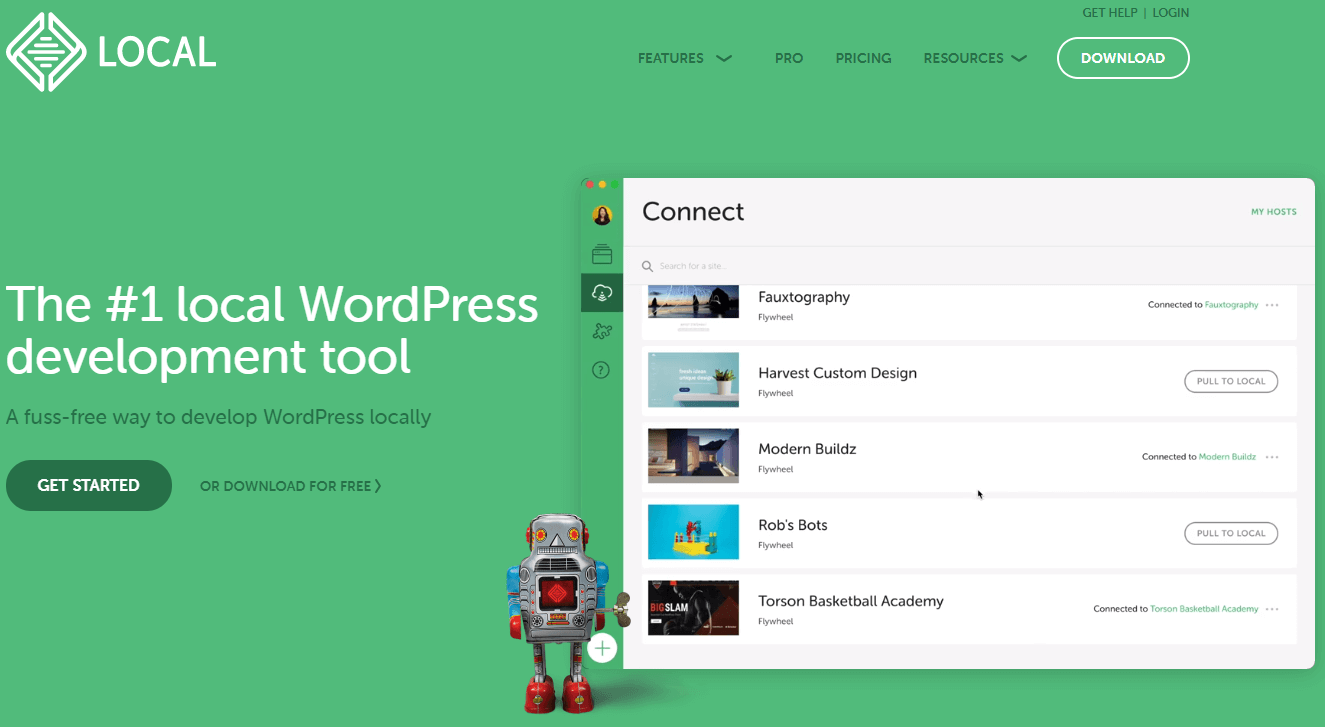This screenshot has width=1325, height=727.
Task: Select the Local Sites icon in sidebar
Action: [x=602, y=253]
